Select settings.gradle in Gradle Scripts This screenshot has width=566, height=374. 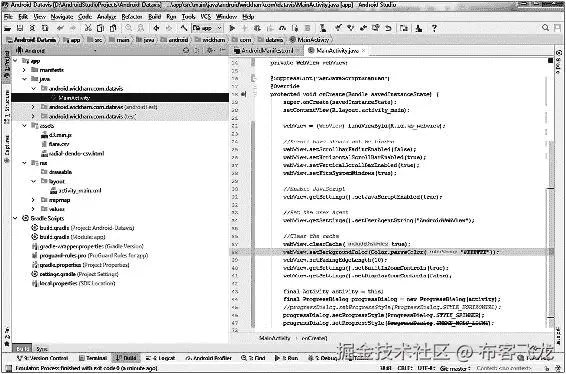point(75,274)
